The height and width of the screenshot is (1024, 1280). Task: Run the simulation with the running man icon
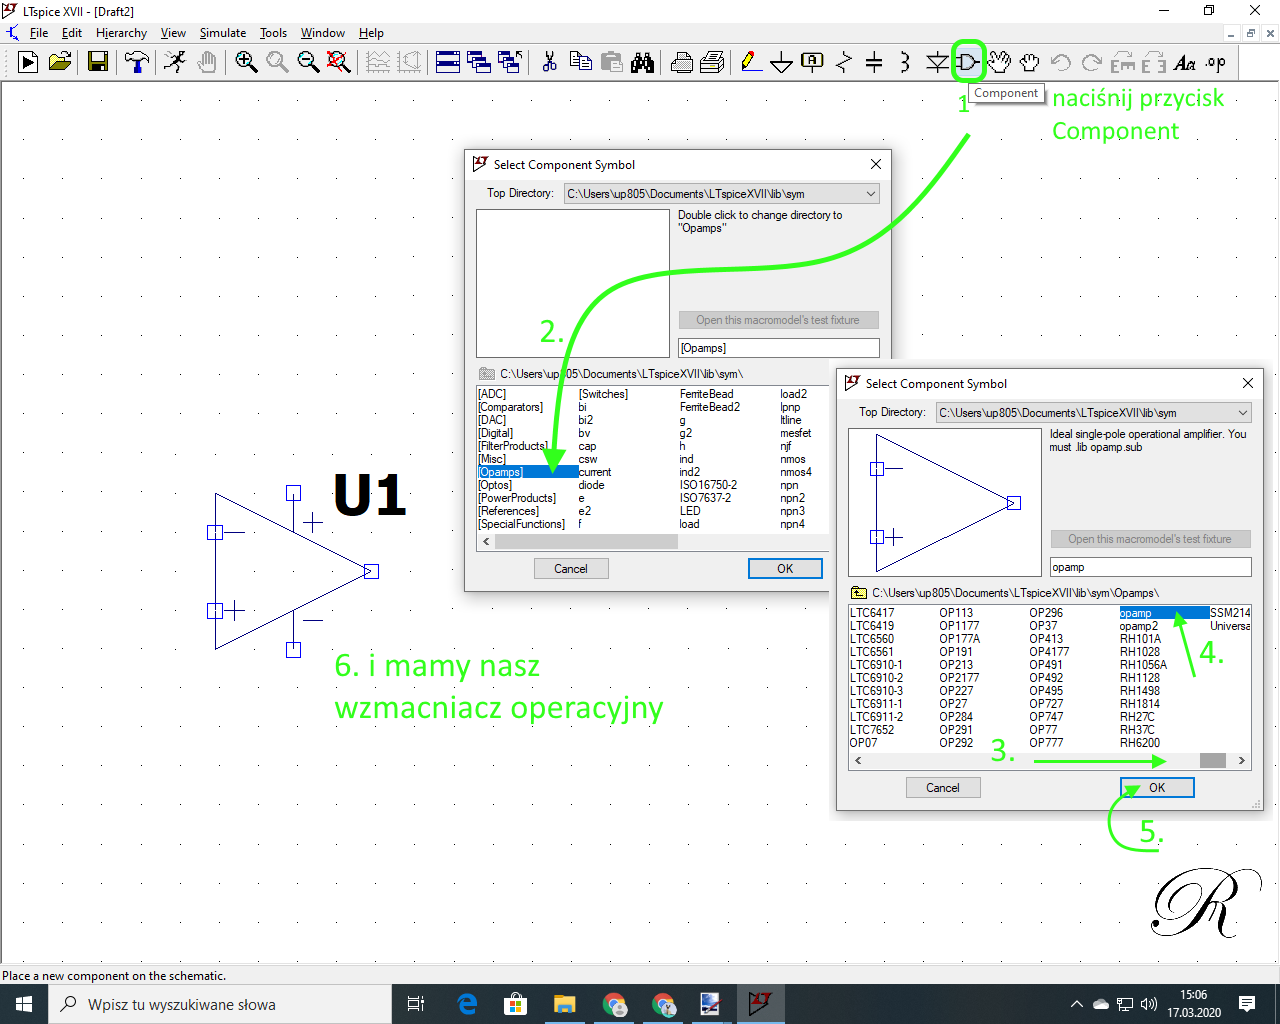click(x=175, y=62)
